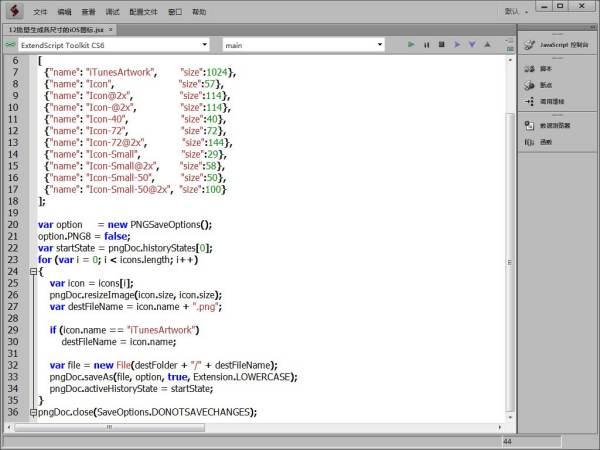Open the 调用堆栈 call stack panel

545,101
